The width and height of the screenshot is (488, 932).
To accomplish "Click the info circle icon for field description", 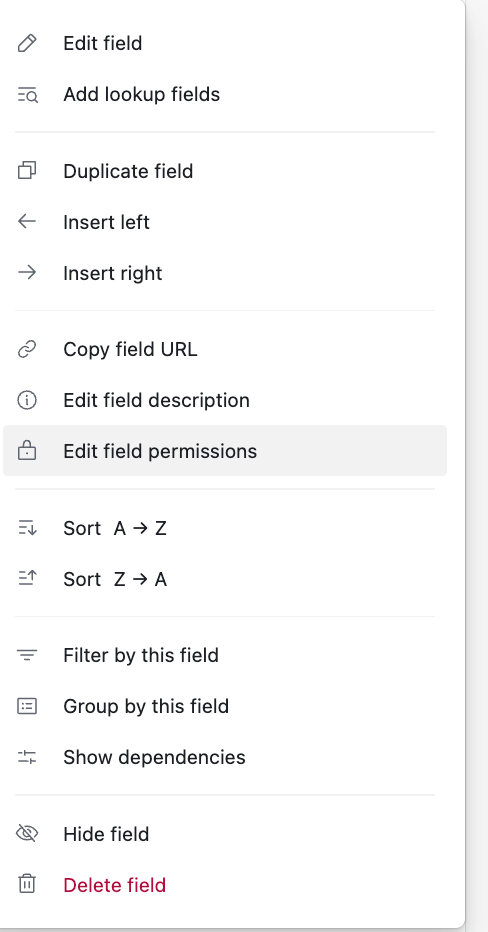I will [x=27, y=401].
